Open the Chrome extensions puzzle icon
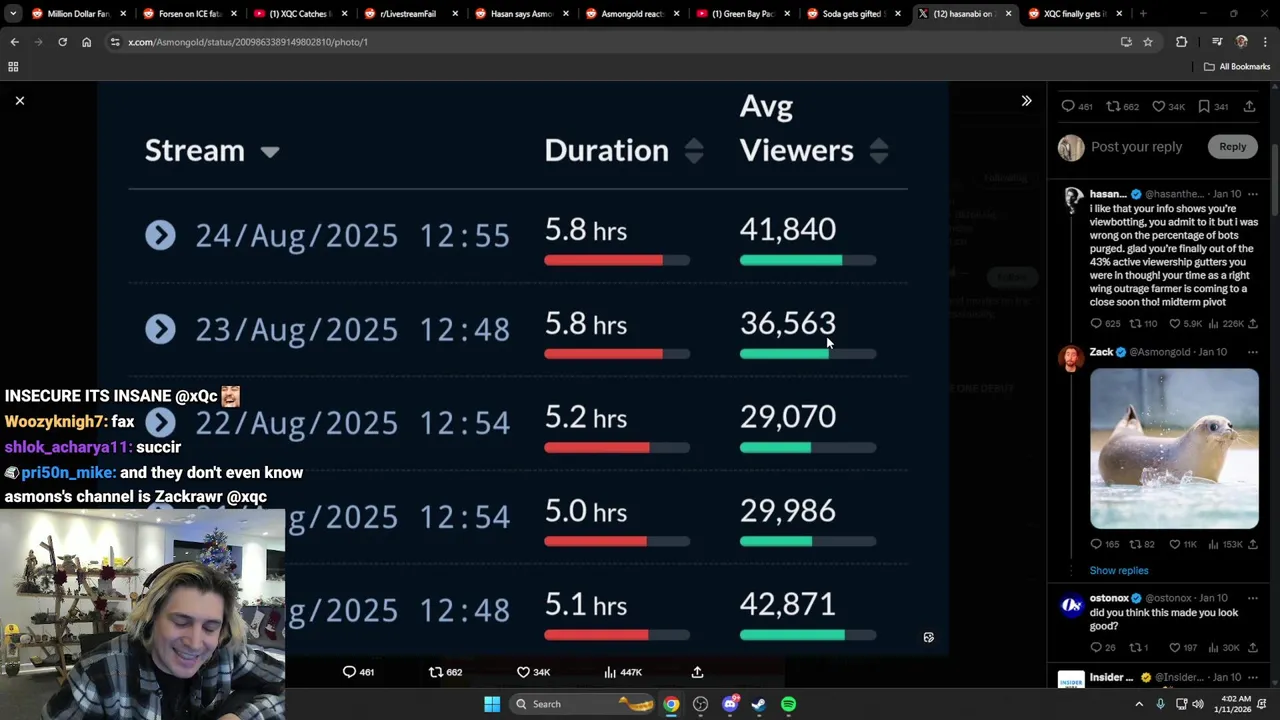 [1182, 42]
